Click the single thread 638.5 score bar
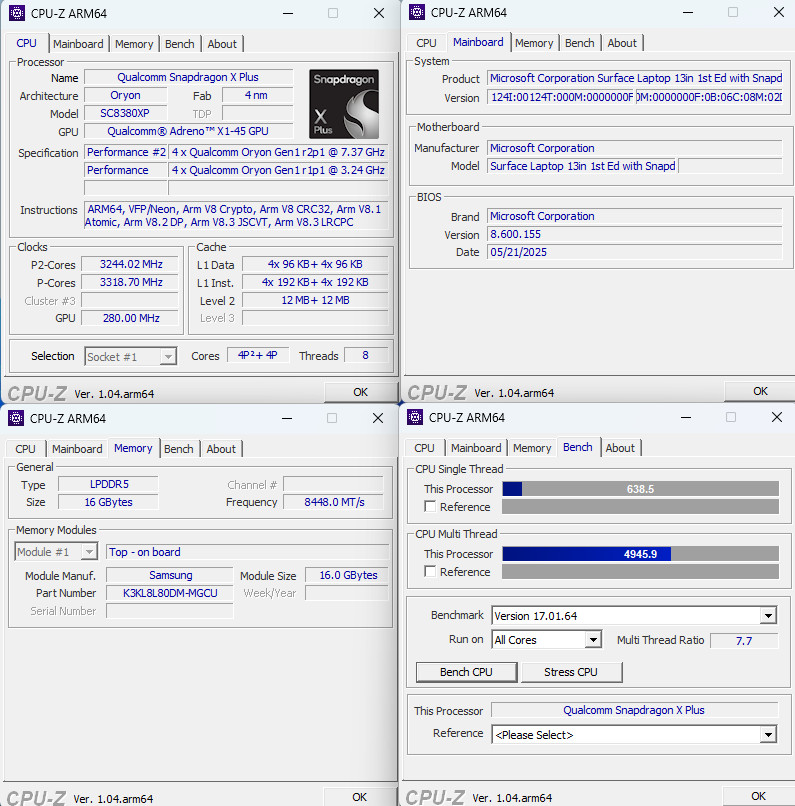Screen dimensions: 795x806 [640, 489]
